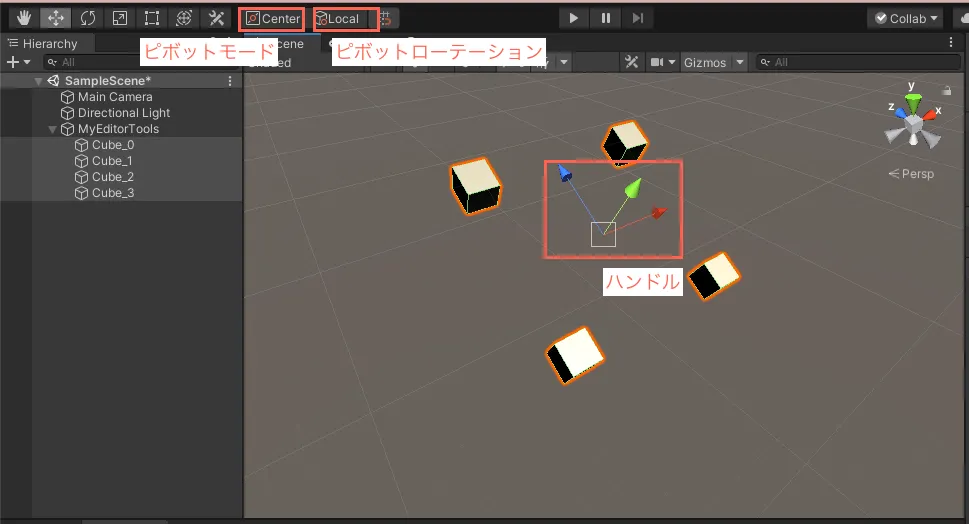Select Directional Light object
The height and width of the screenshot is (524, 969).
124,113
